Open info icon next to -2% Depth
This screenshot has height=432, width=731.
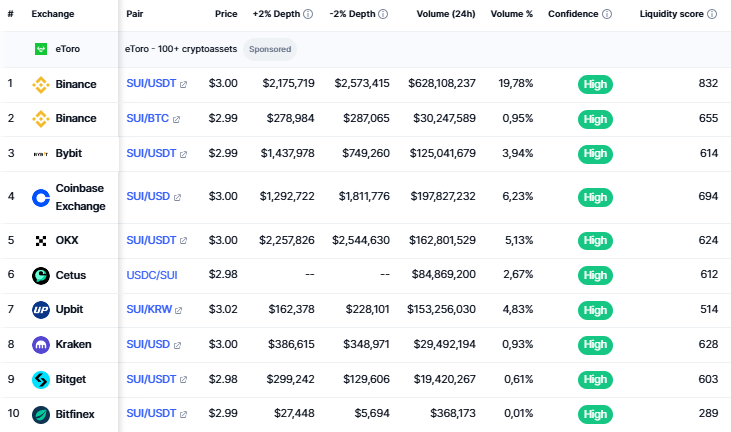coord(383,14)
